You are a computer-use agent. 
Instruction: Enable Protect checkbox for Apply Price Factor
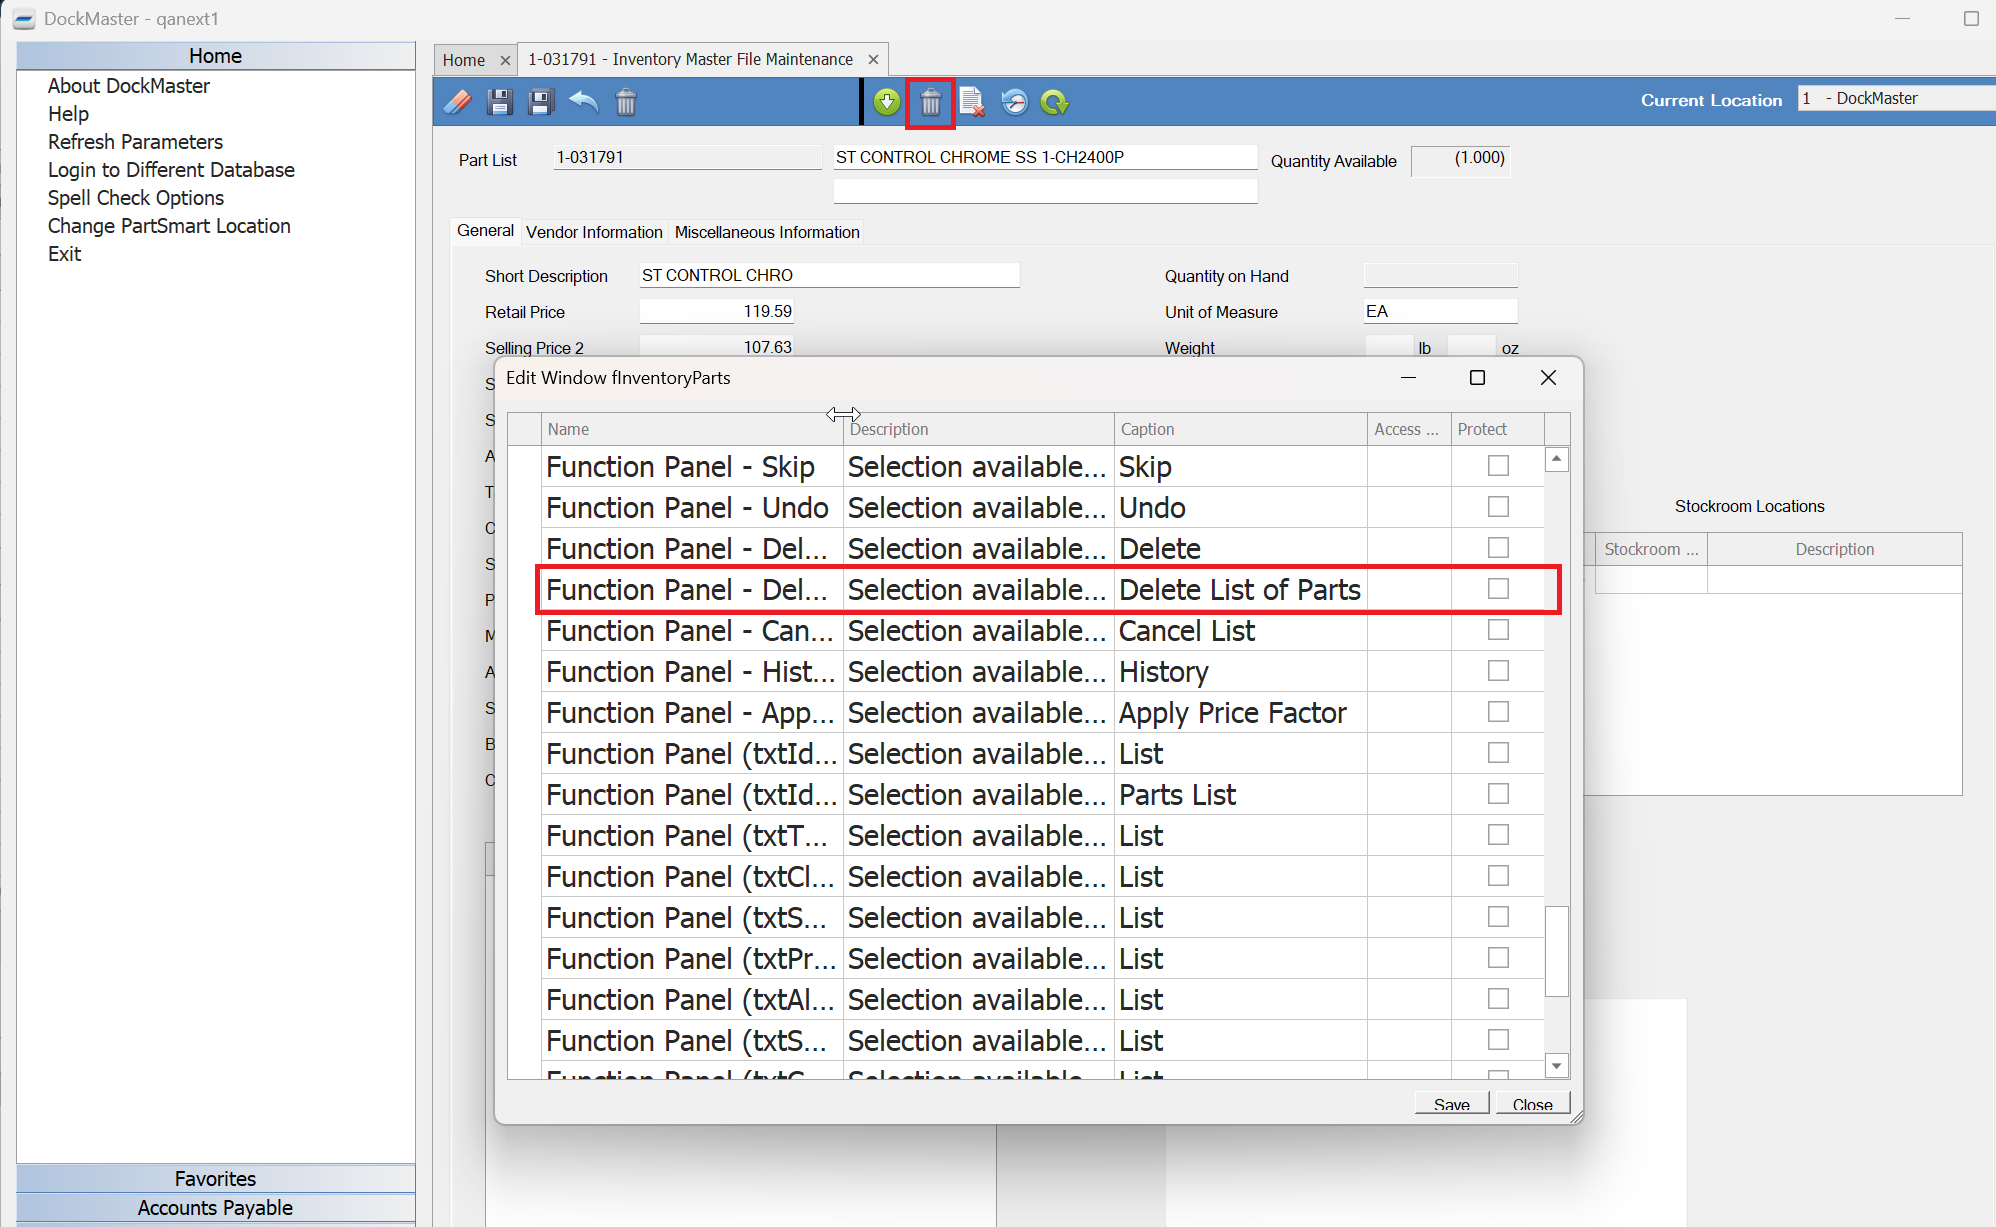click(x=1497, y=712)
